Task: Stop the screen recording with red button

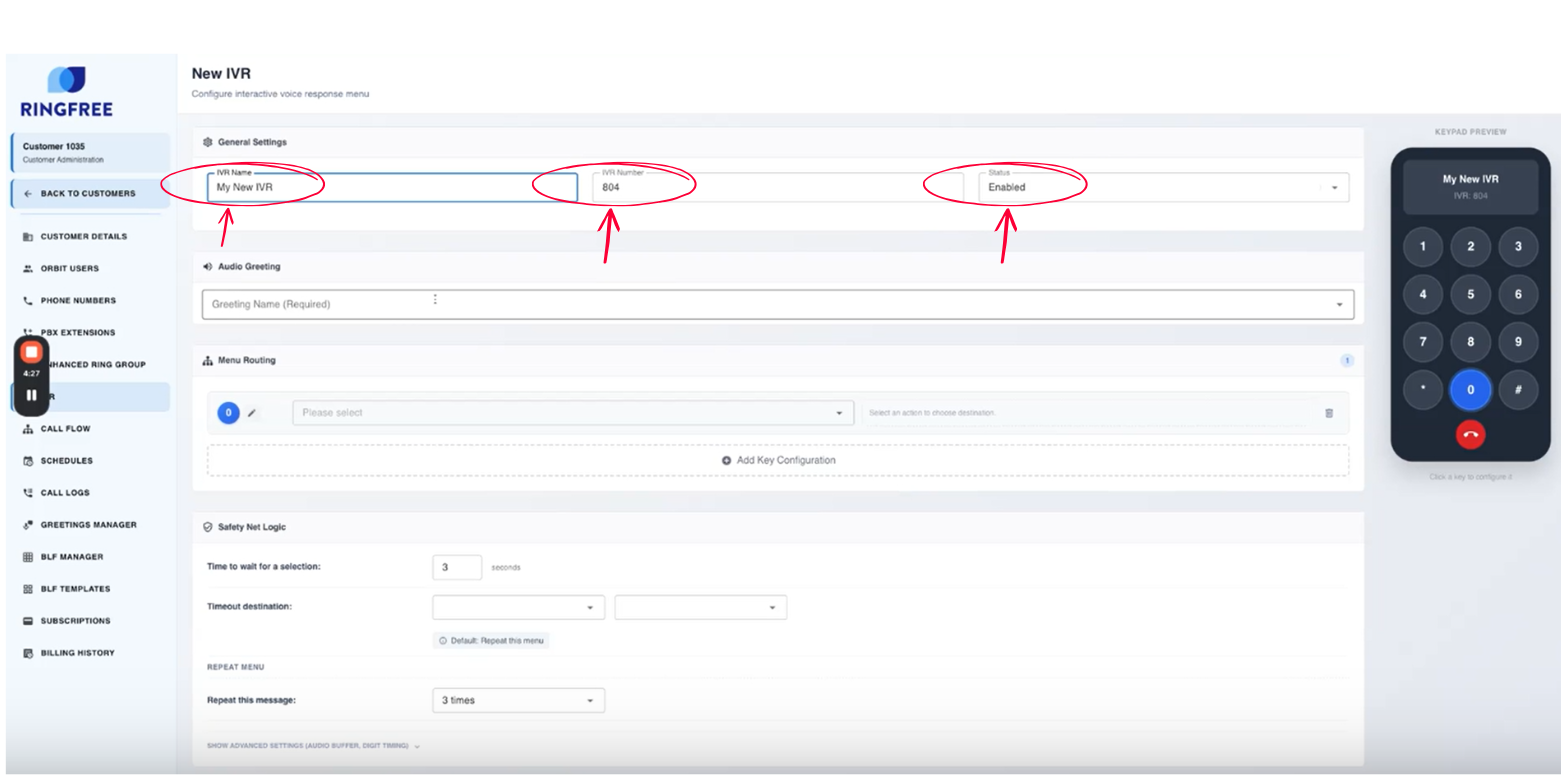Action: (x=31, y=352)
